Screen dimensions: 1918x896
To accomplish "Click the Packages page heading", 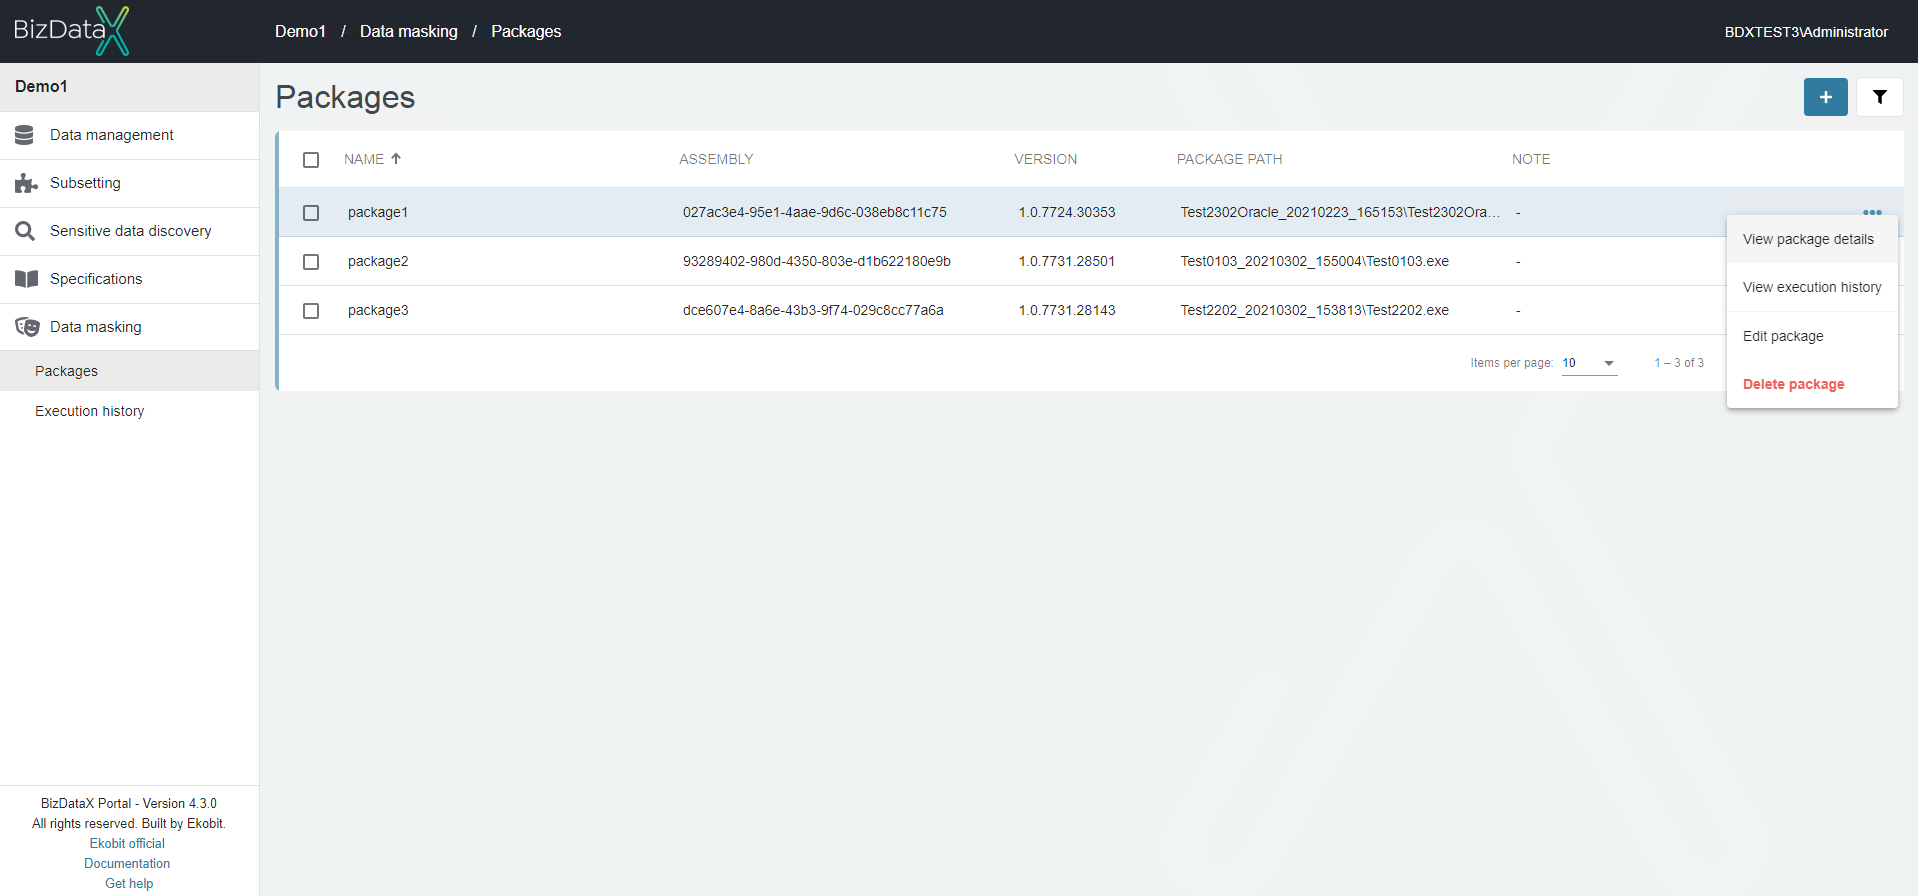I will (345, 97).
